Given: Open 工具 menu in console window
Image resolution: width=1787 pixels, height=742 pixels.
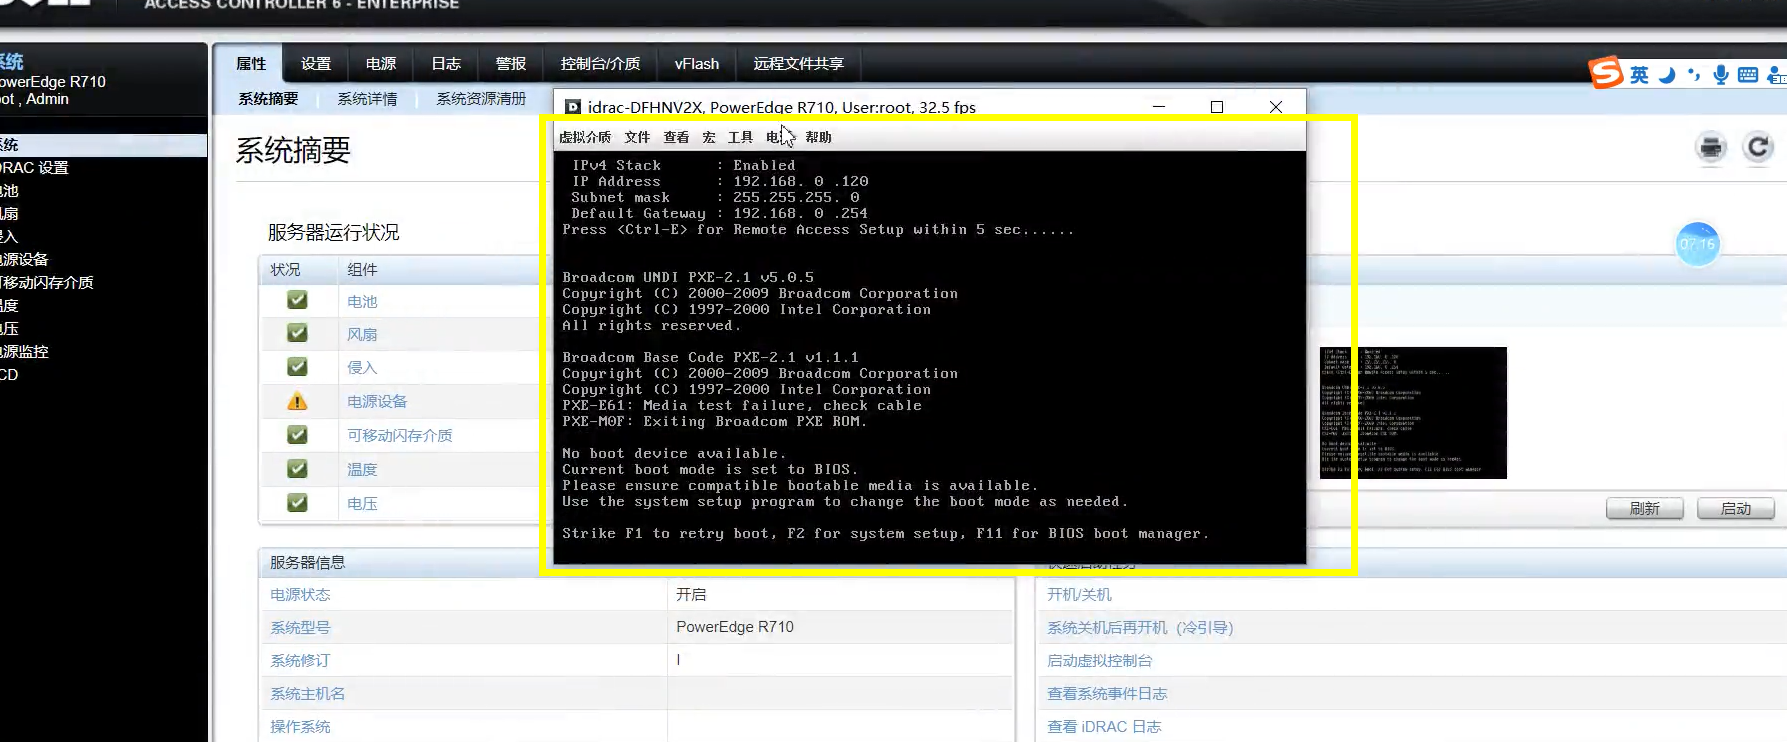Looking at the screenshot, I should [740, 137].
